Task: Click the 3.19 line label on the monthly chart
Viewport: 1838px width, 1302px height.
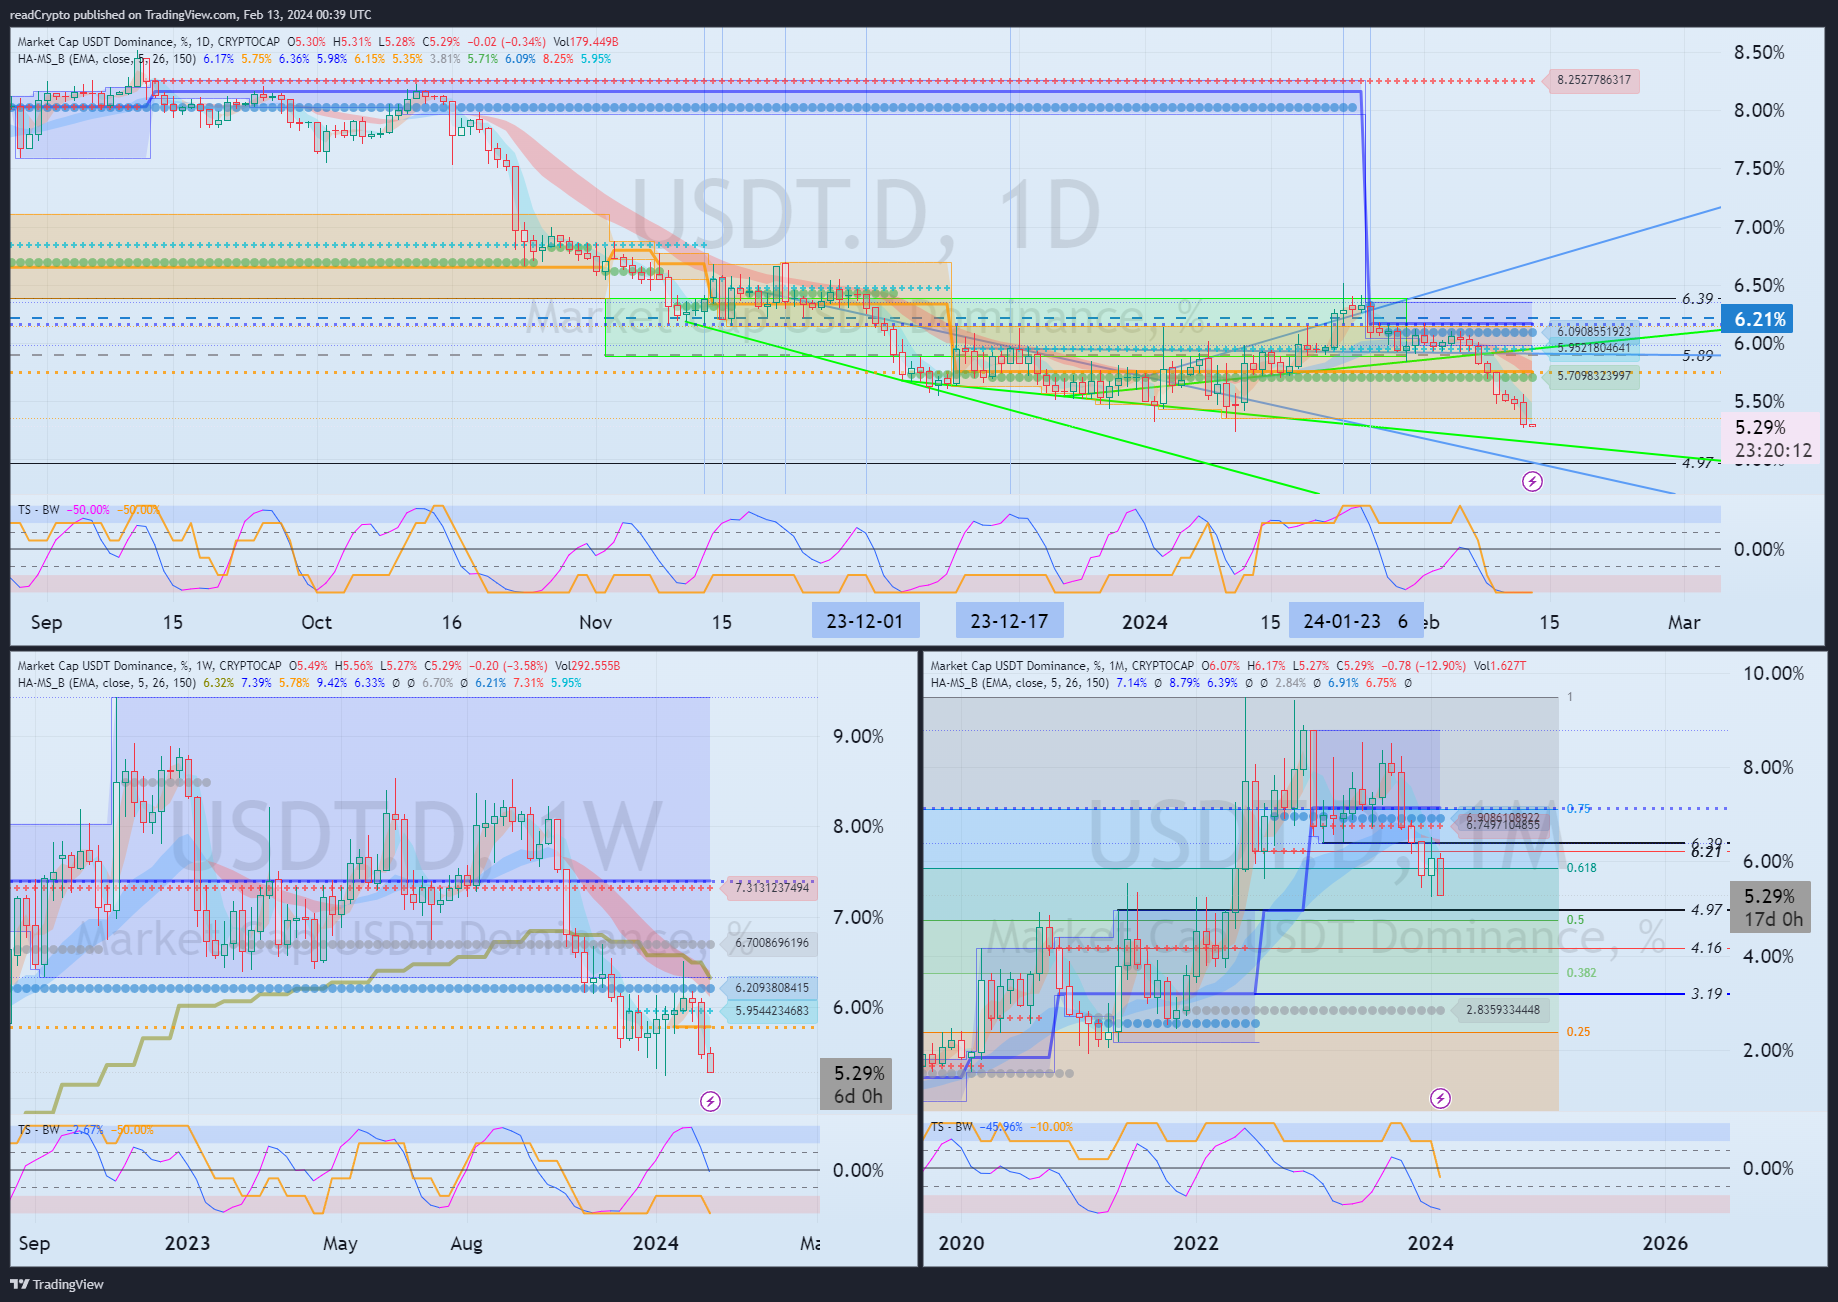Action: [1706, 994]
